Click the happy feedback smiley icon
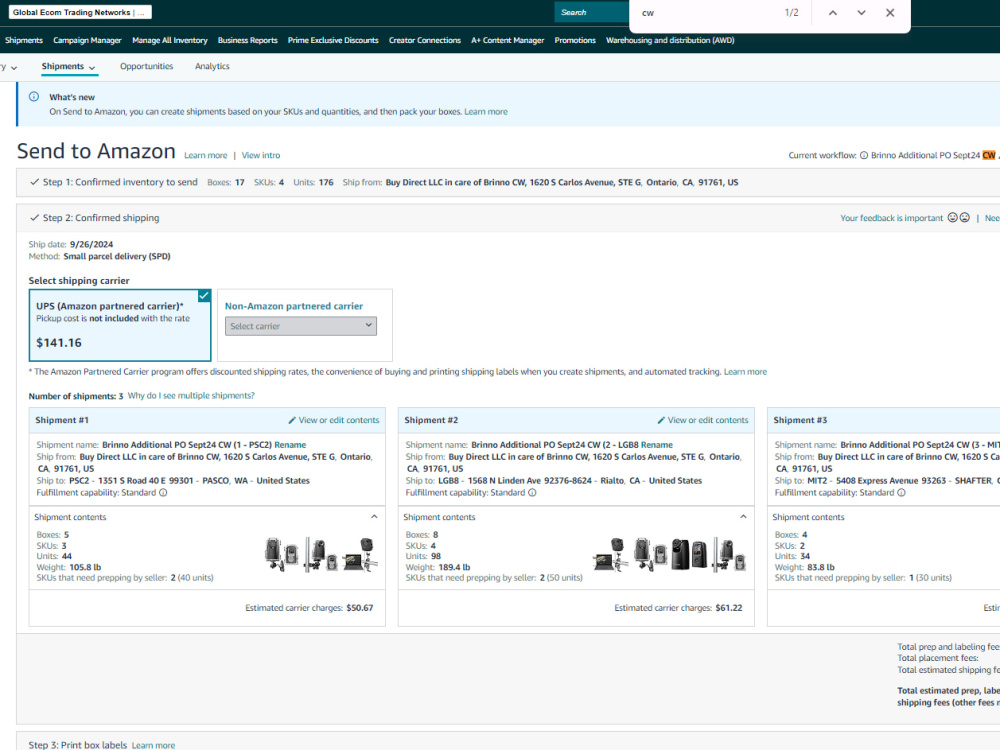 [952, 217]
